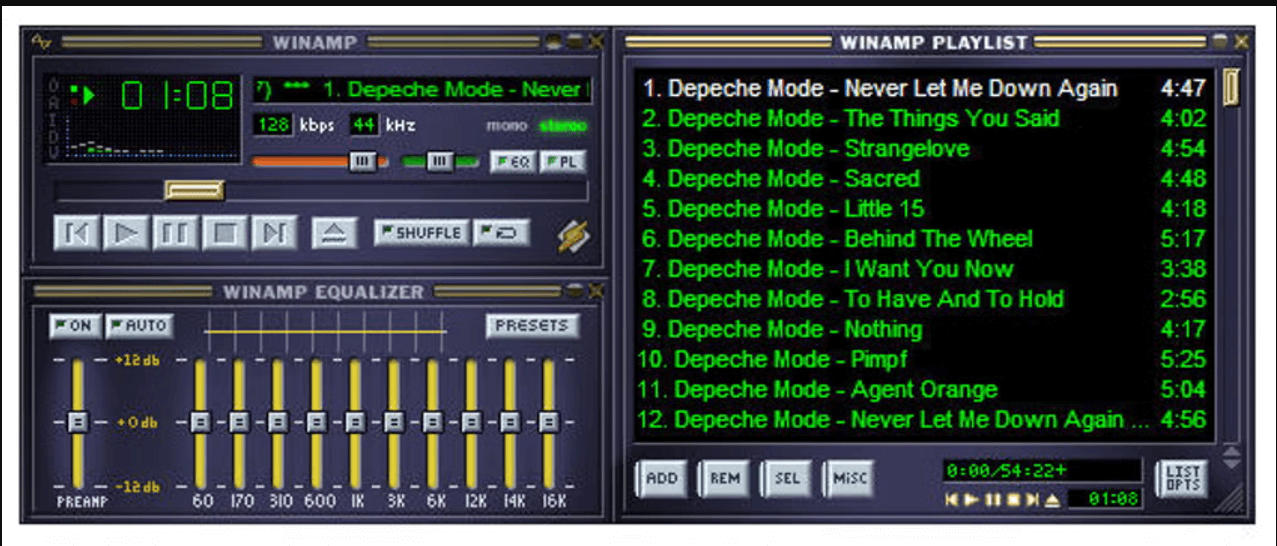Enable the equalizer AUTO button
1277x546 pixels.
(x=139, y=326)
